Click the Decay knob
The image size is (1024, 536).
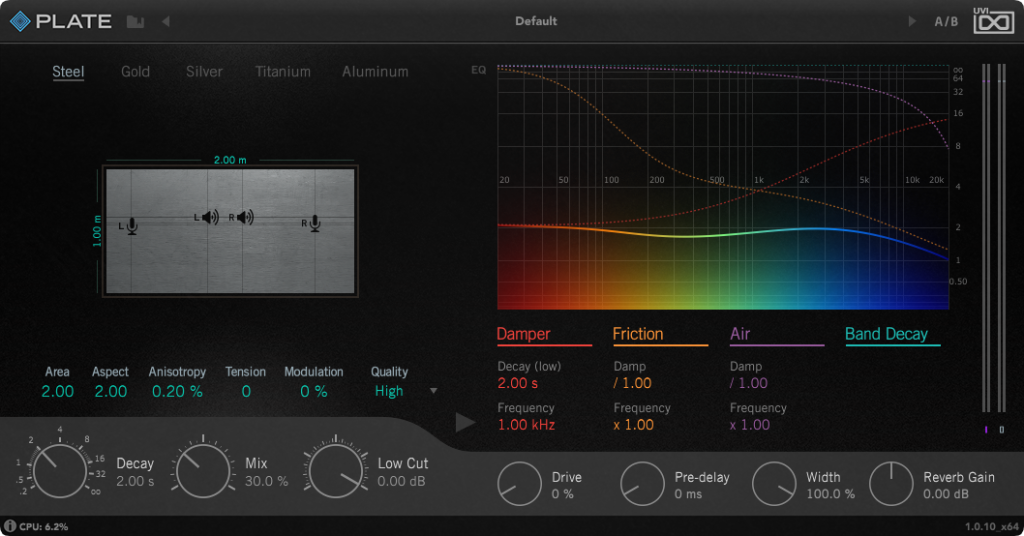point(59,470)
